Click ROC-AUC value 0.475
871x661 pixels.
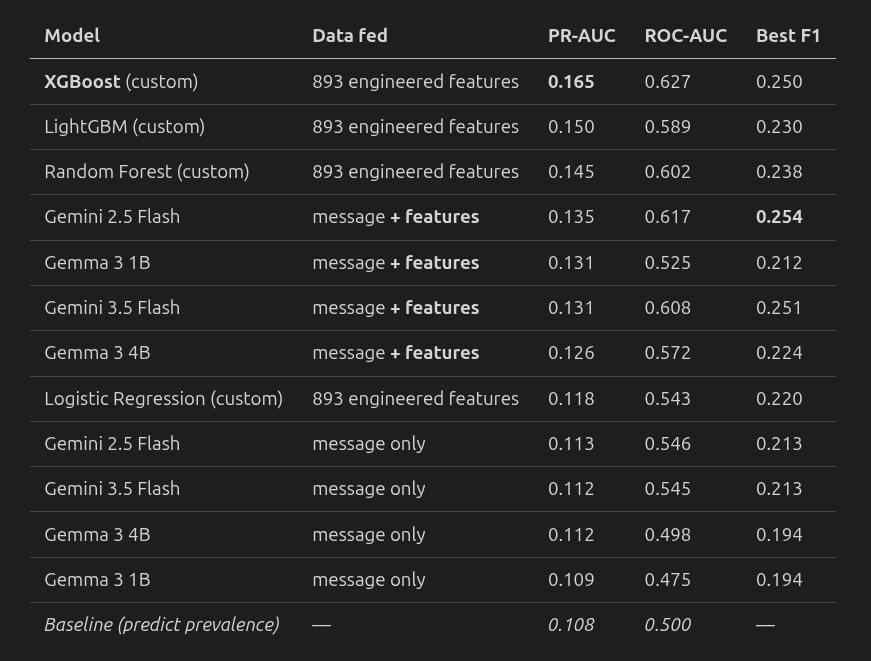[x=668, y=580]
